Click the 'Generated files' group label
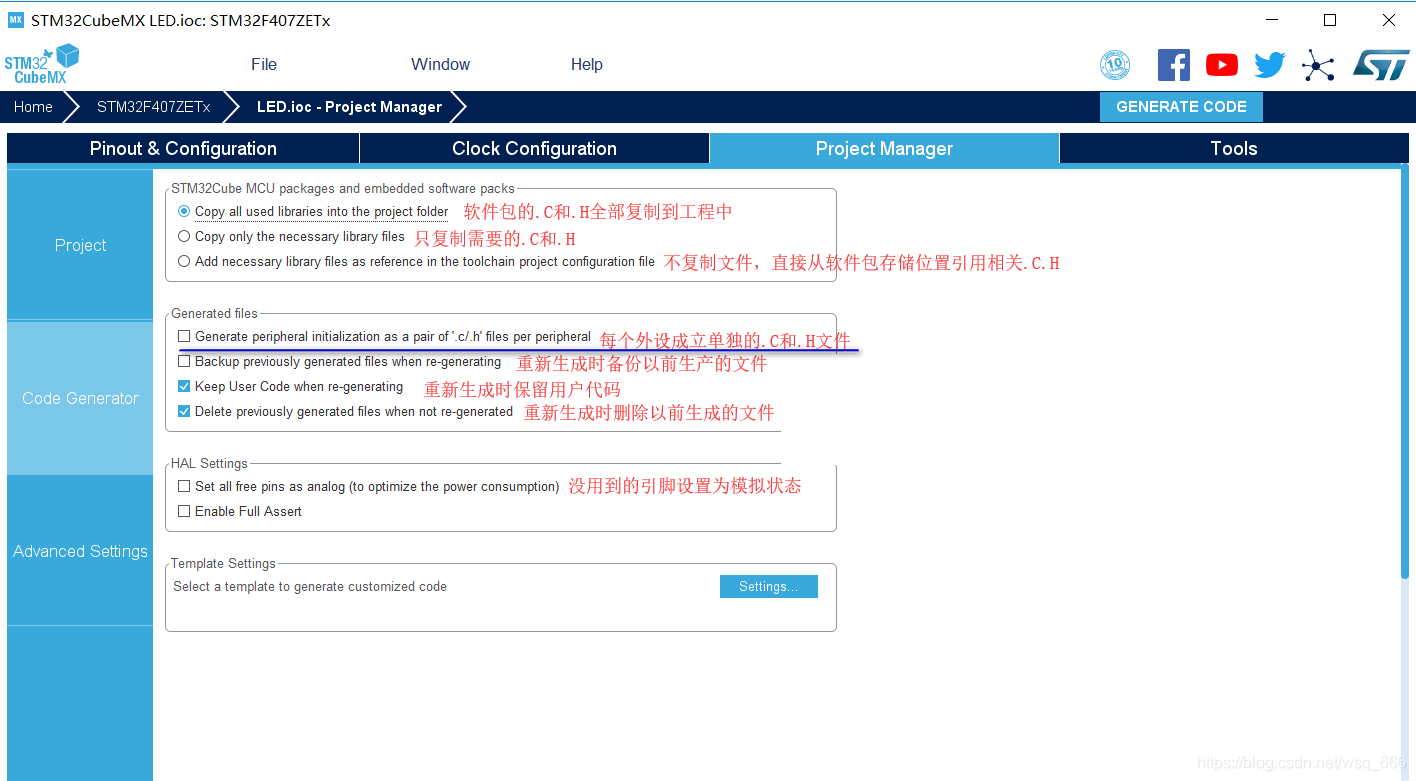The image size is (1416, 781). tap(214, 314)
